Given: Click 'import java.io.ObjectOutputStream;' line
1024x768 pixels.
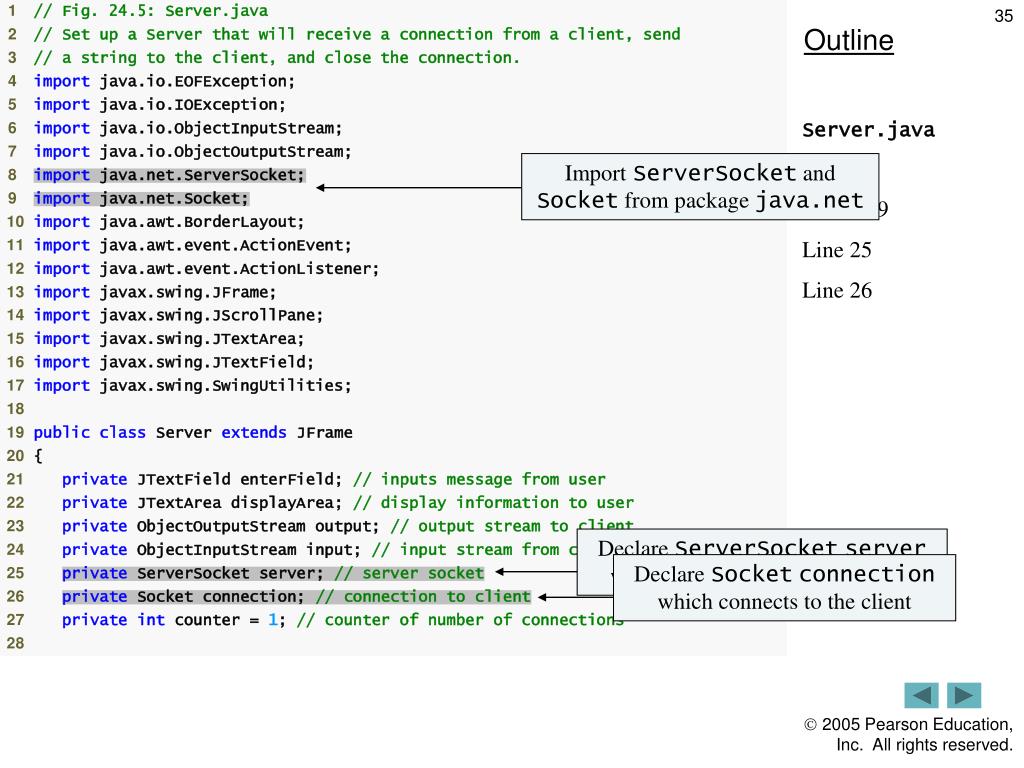Looking at the screenshot, I should coord(192,152).
